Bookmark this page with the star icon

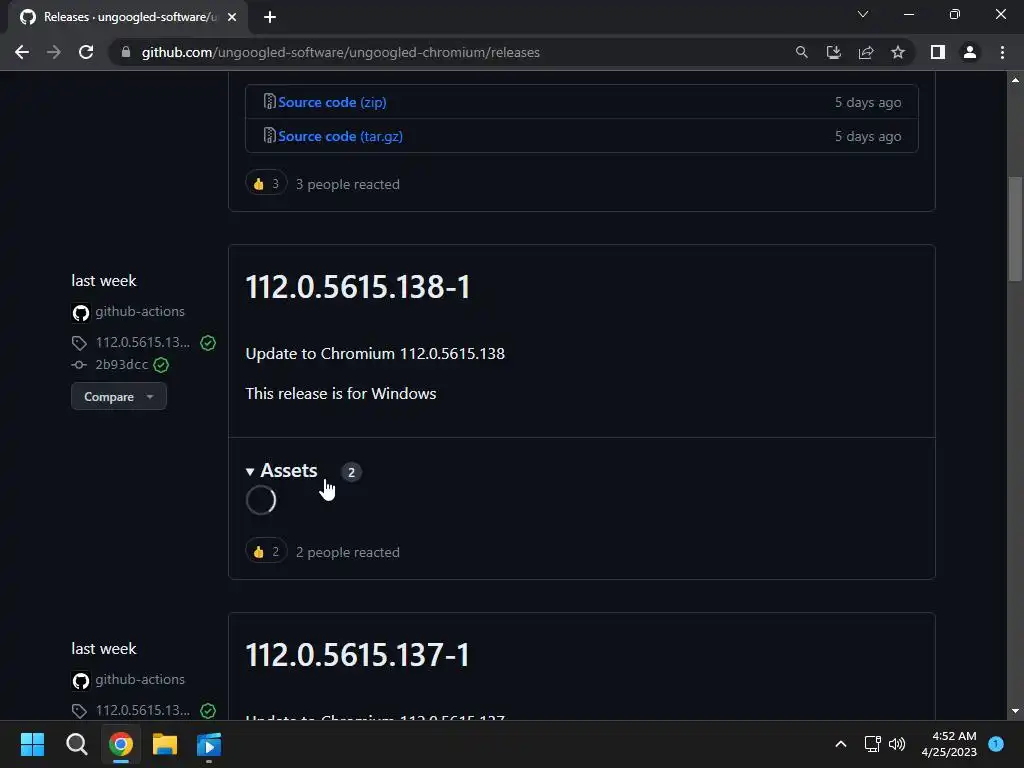(898, 52)
